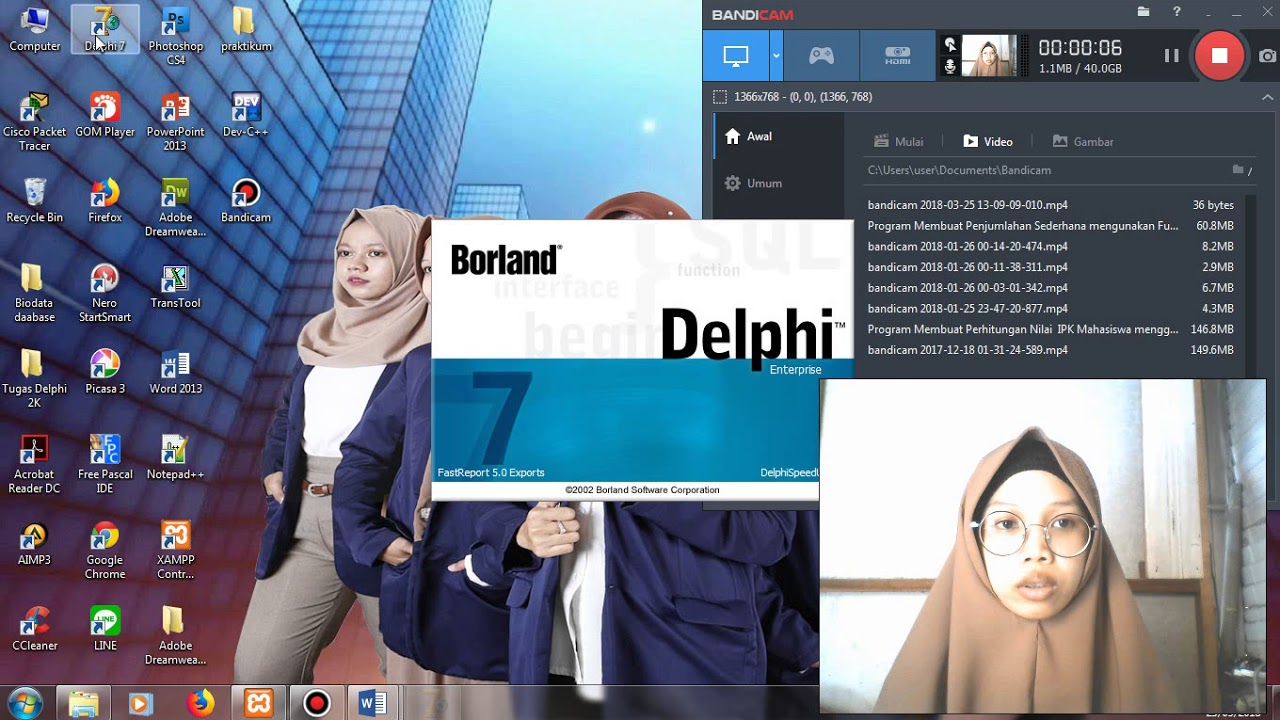
Task: Open Firefox desktop shortcut
Action: tap(105, 201)
